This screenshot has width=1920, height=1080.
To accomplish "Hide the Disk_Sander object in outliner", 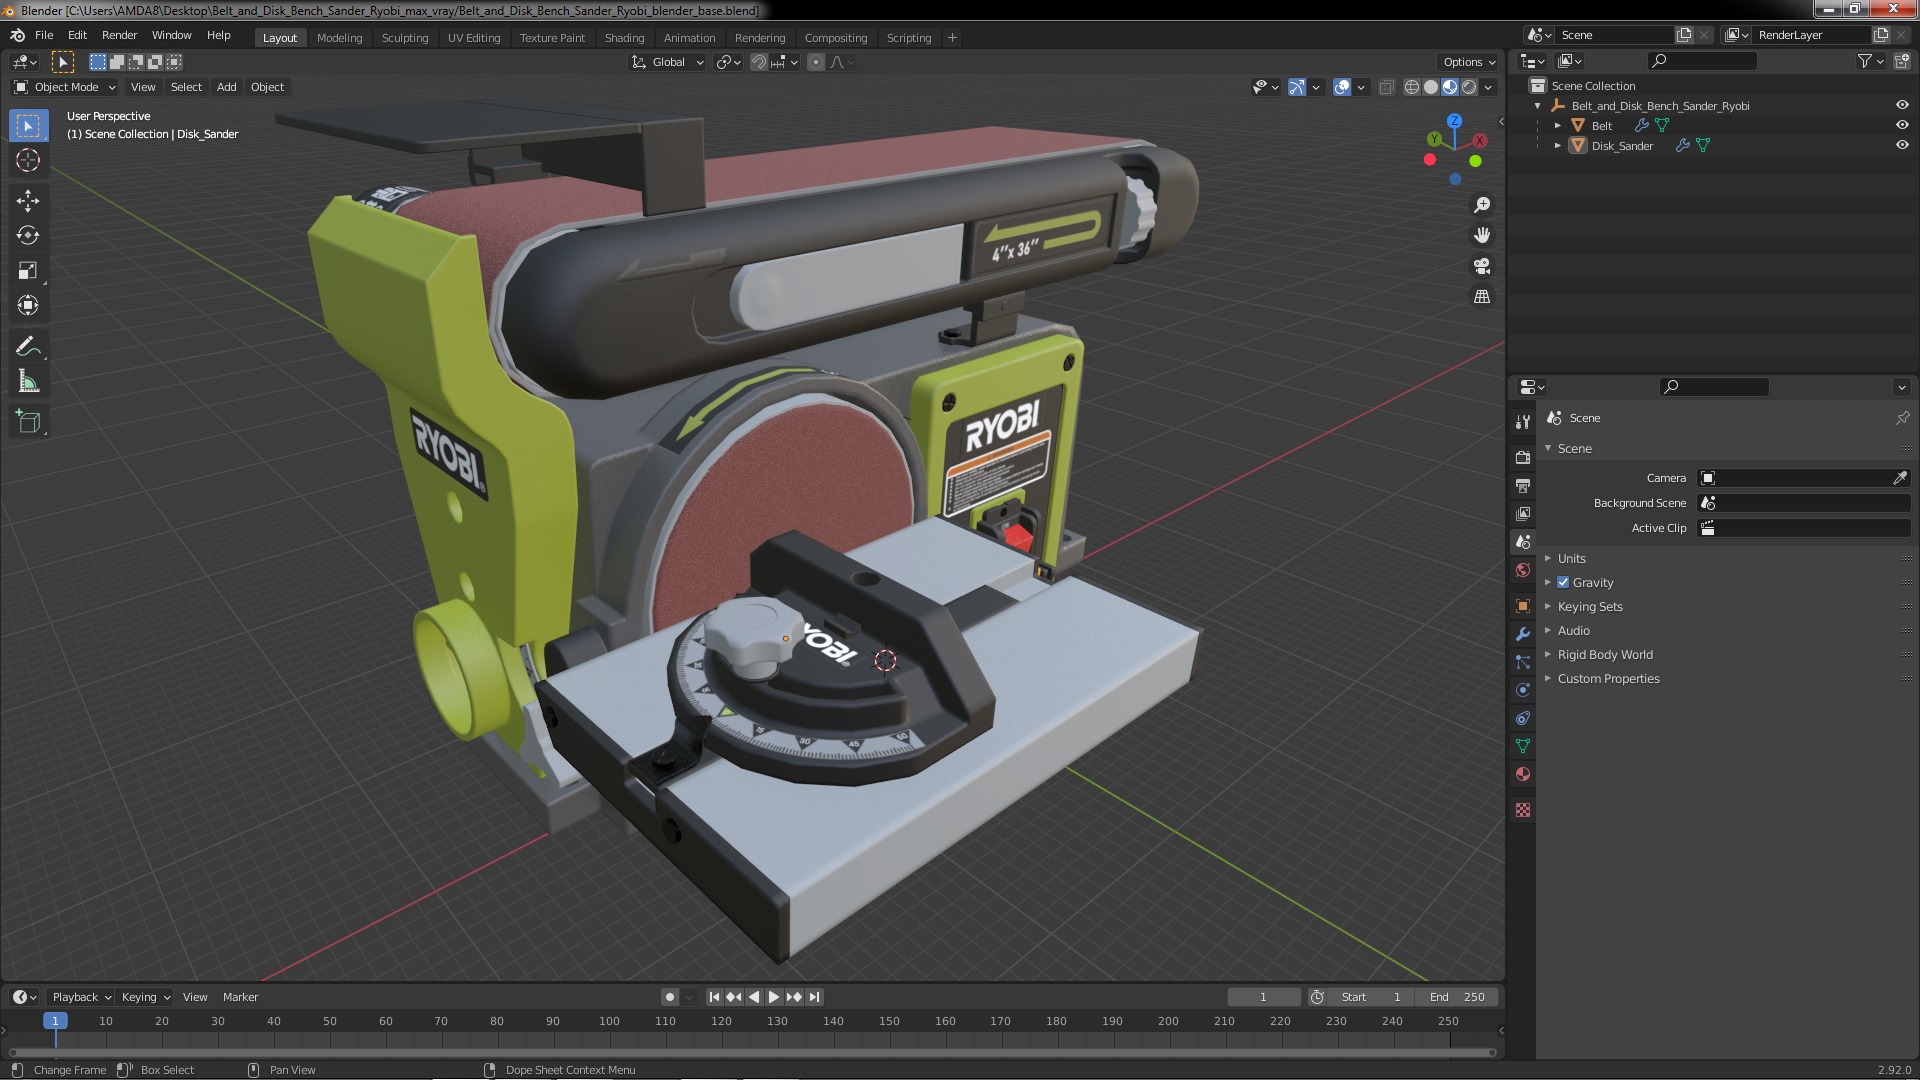I will pyautogui.click(x=1901, y=146).
